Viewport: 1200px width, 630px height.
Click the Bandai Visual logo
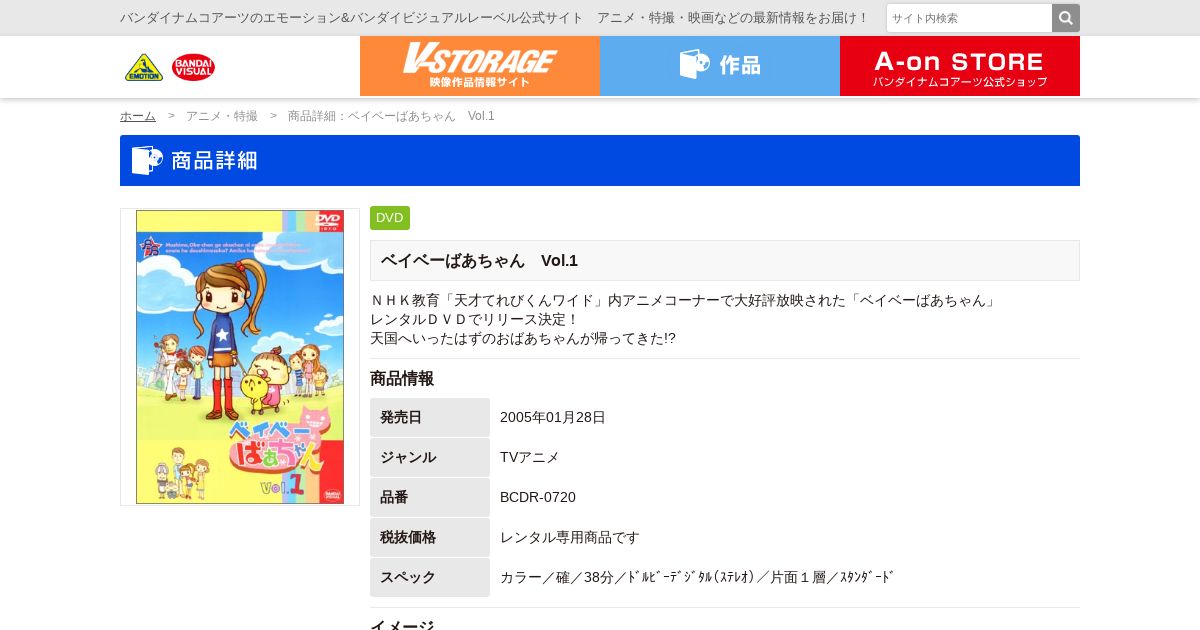(x=193, y=67)
